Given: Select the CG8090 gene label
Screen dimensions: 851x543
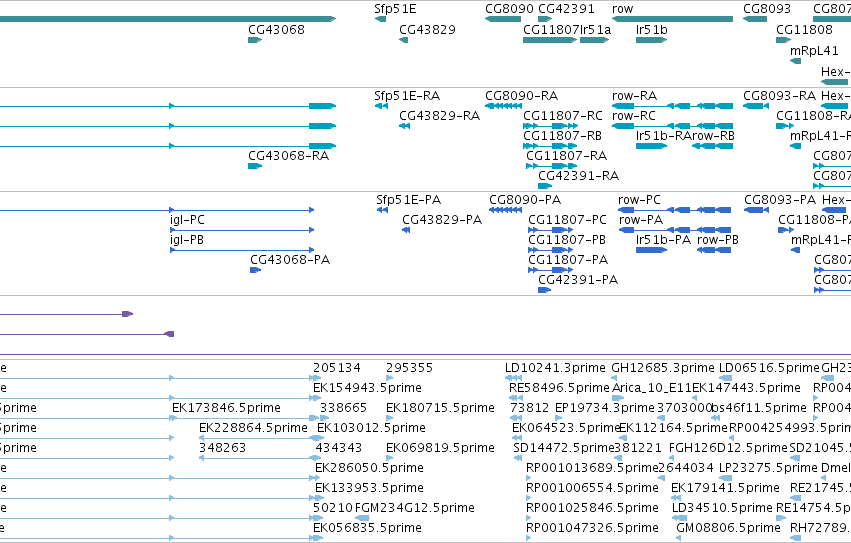Looking at the screenshot, I should click(x=510, y=9).
